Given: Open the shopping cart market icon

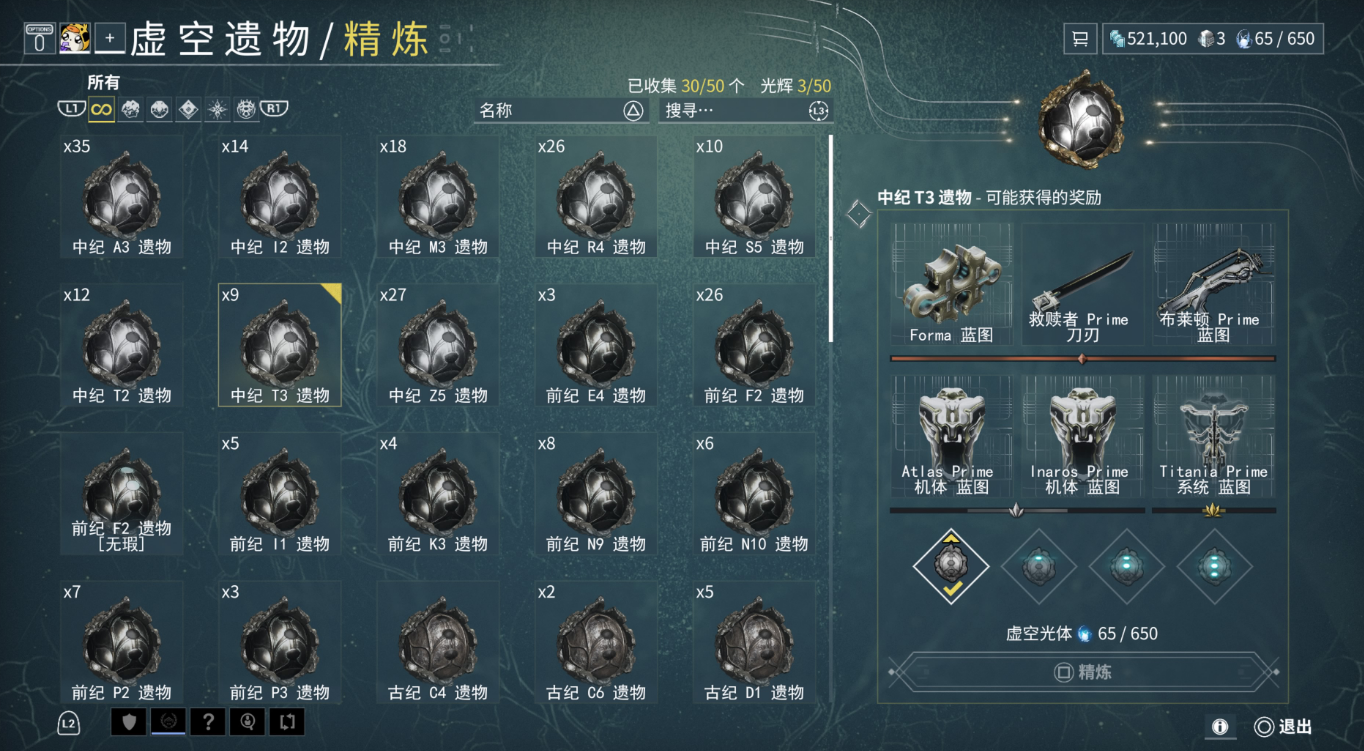Looking at the screenshot, I should [1080, 39].
